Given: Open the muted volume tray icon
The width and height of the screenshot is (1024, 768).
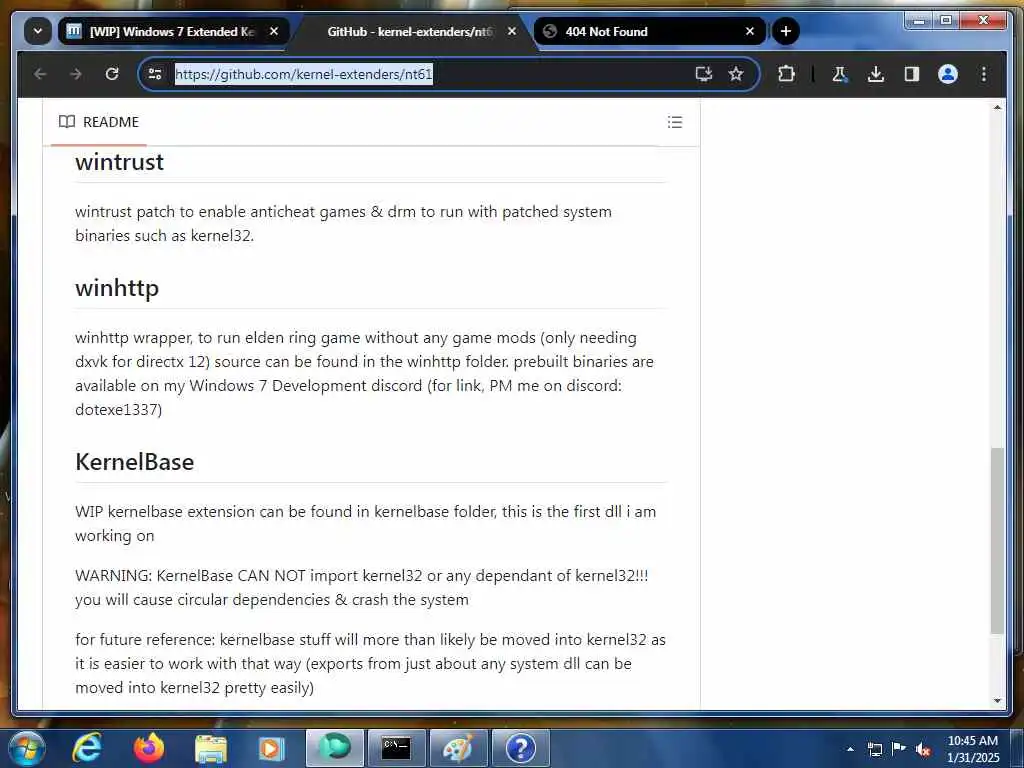Looking at the screenshot, I should (x=923, y=749).
